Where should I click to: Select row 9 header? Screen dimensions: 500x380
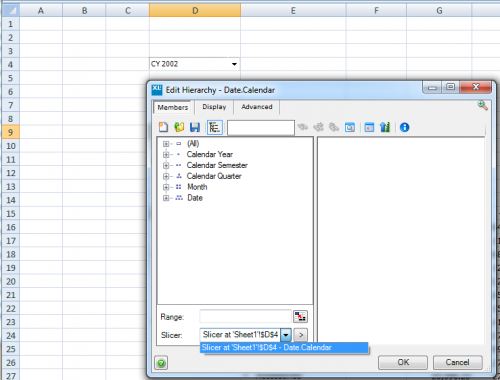tap(11, 132)
